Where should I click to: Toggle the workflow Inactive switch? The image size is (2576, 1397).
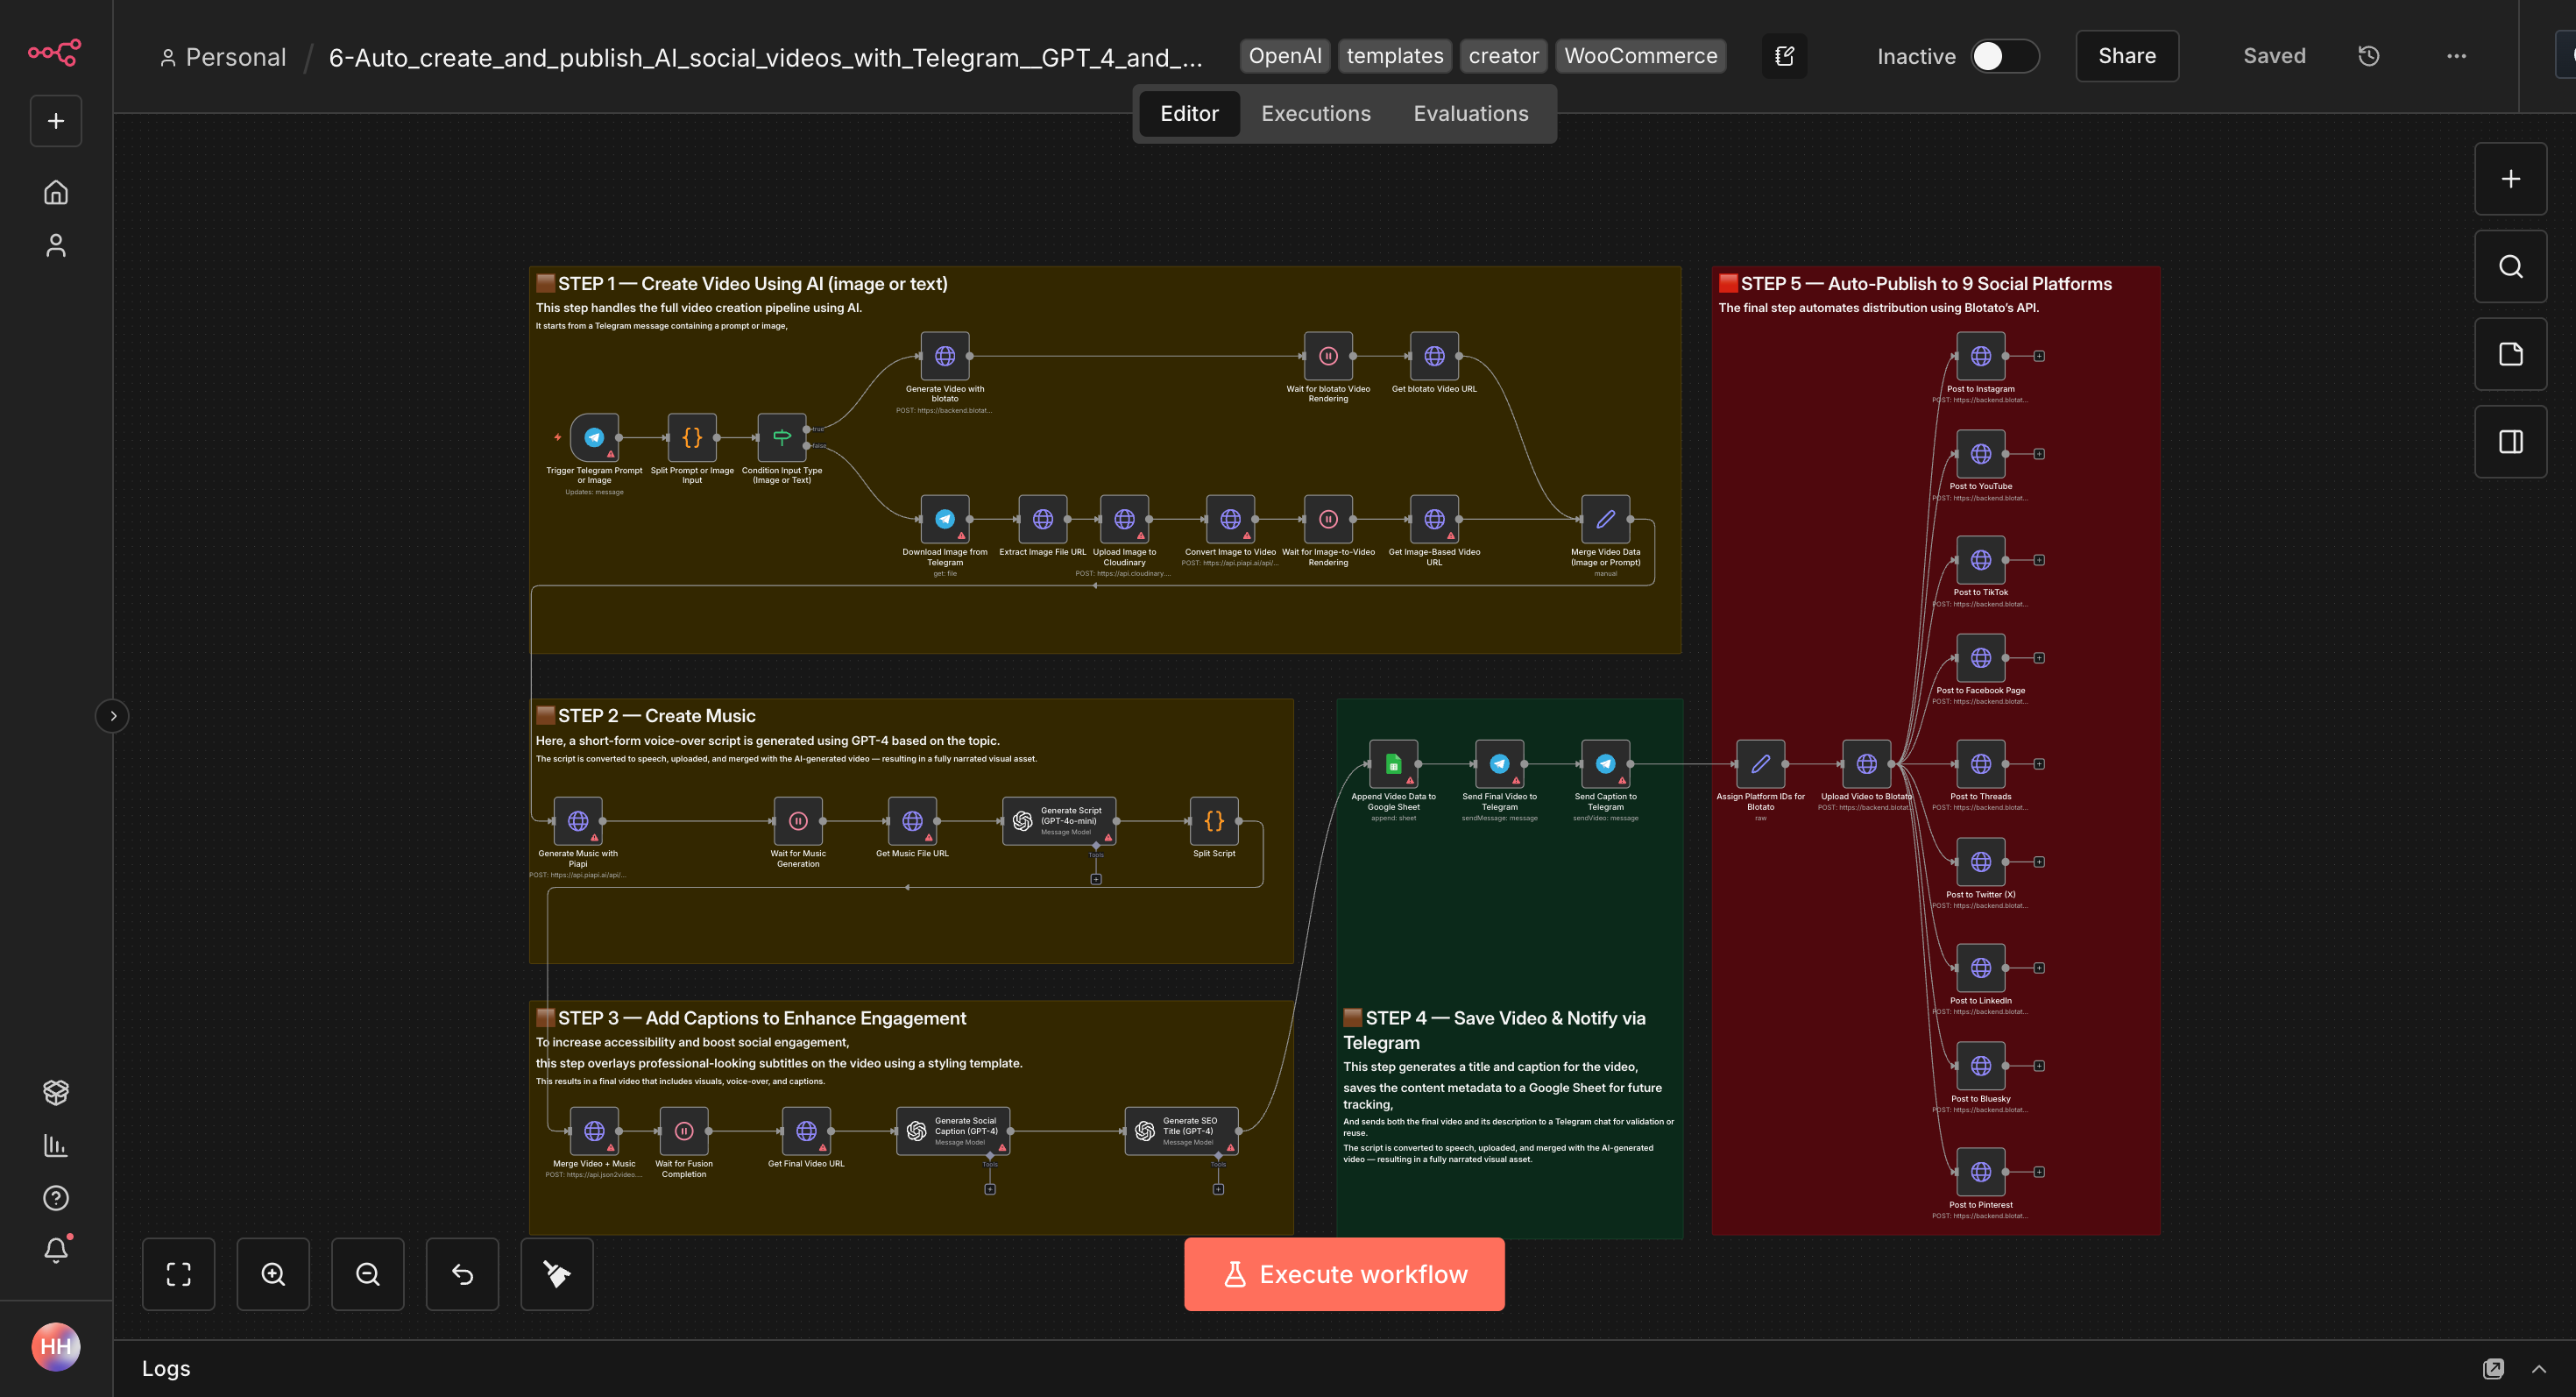(x=2004, y=56)
